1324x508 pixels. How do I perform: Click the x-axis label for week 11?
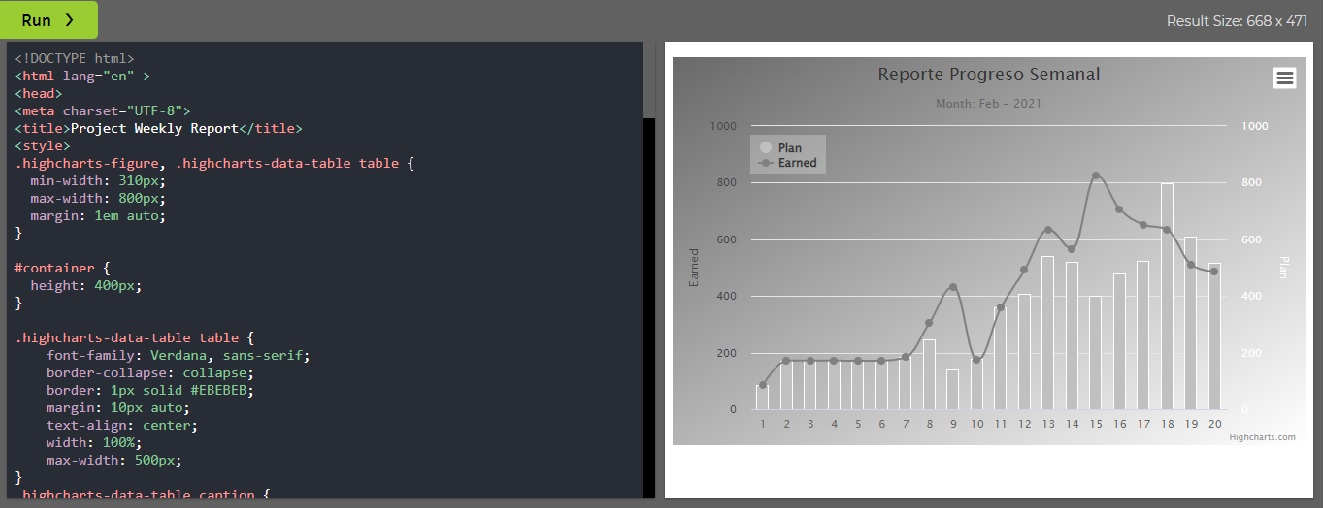click(x=1000, y=424)
